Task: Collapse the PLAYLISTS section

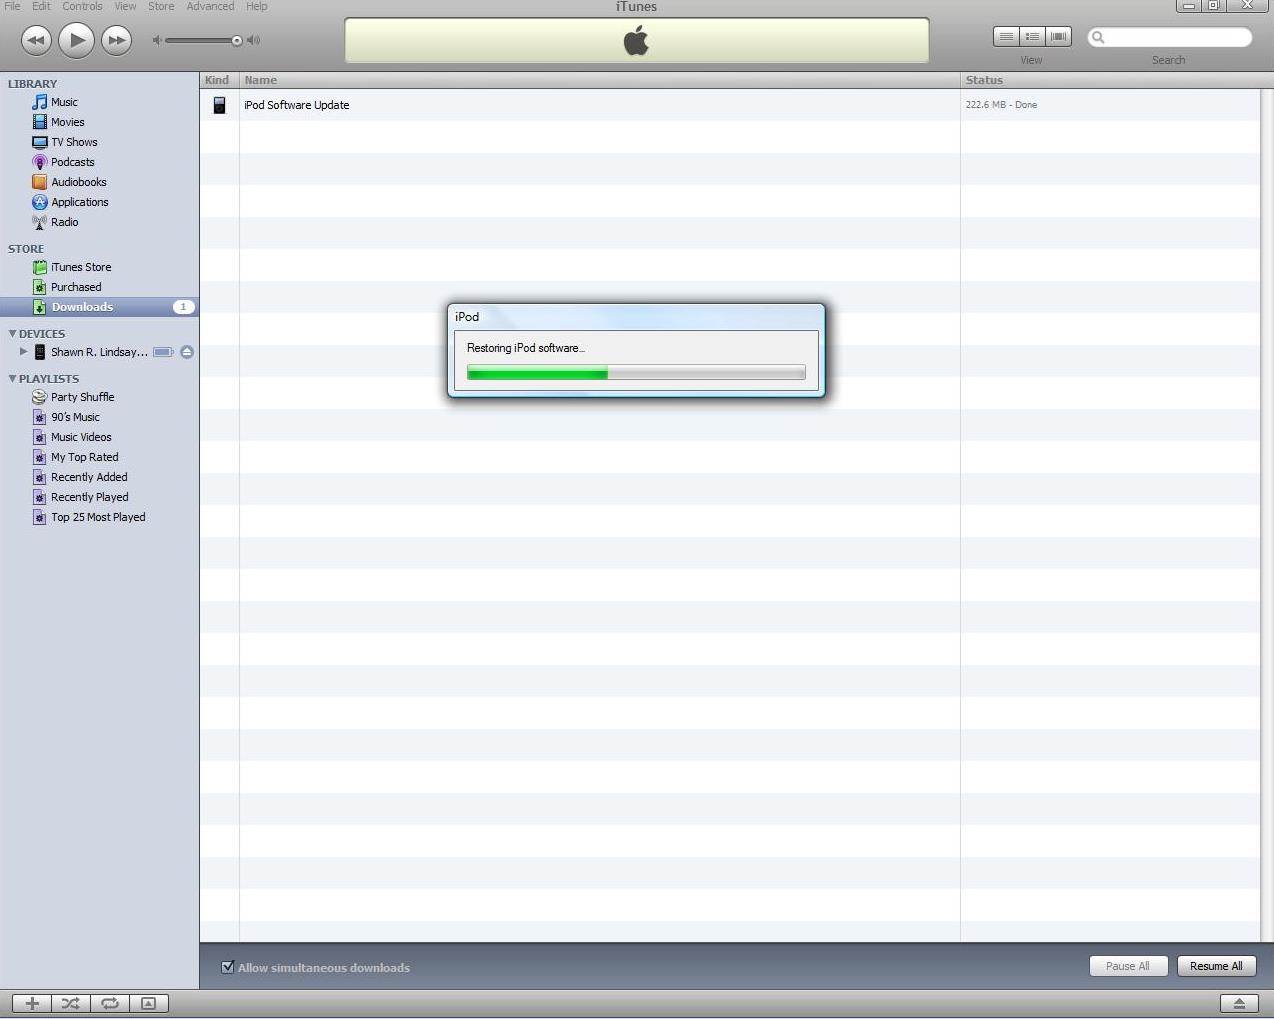Action: click(x=13, y=378)
